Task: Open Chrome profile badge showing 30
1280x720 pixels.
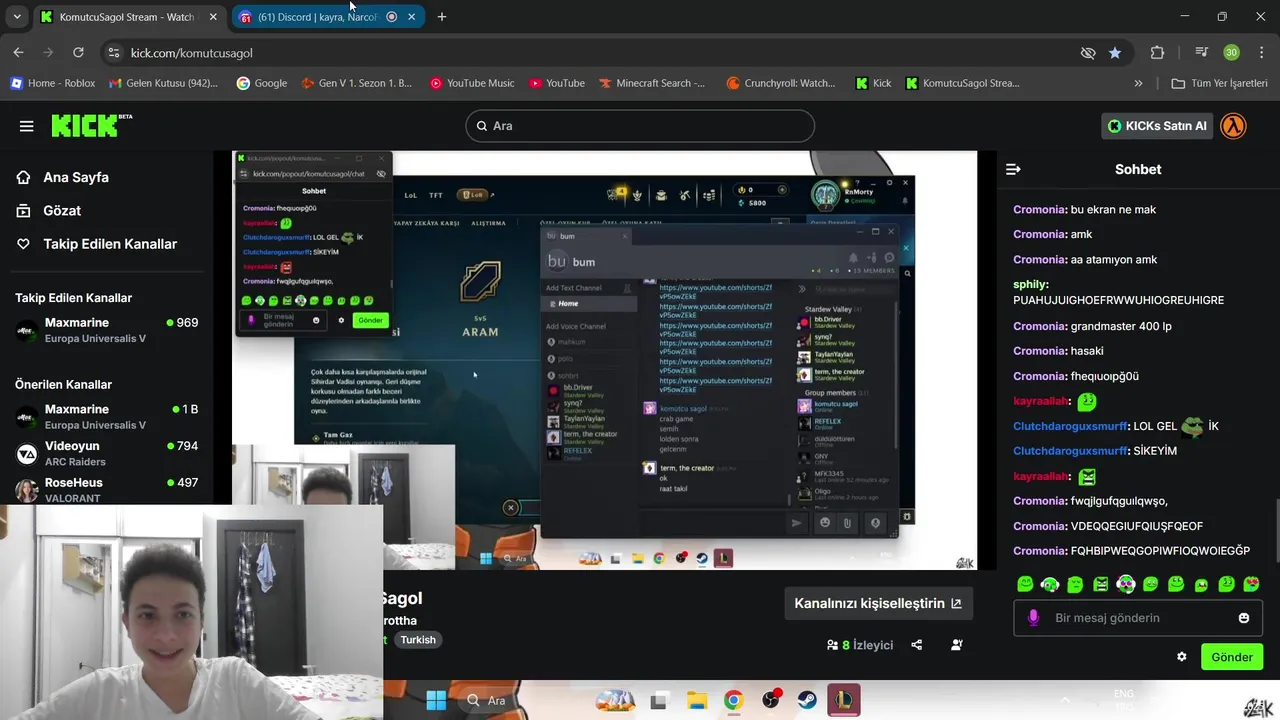Action: pos(1231,53)
